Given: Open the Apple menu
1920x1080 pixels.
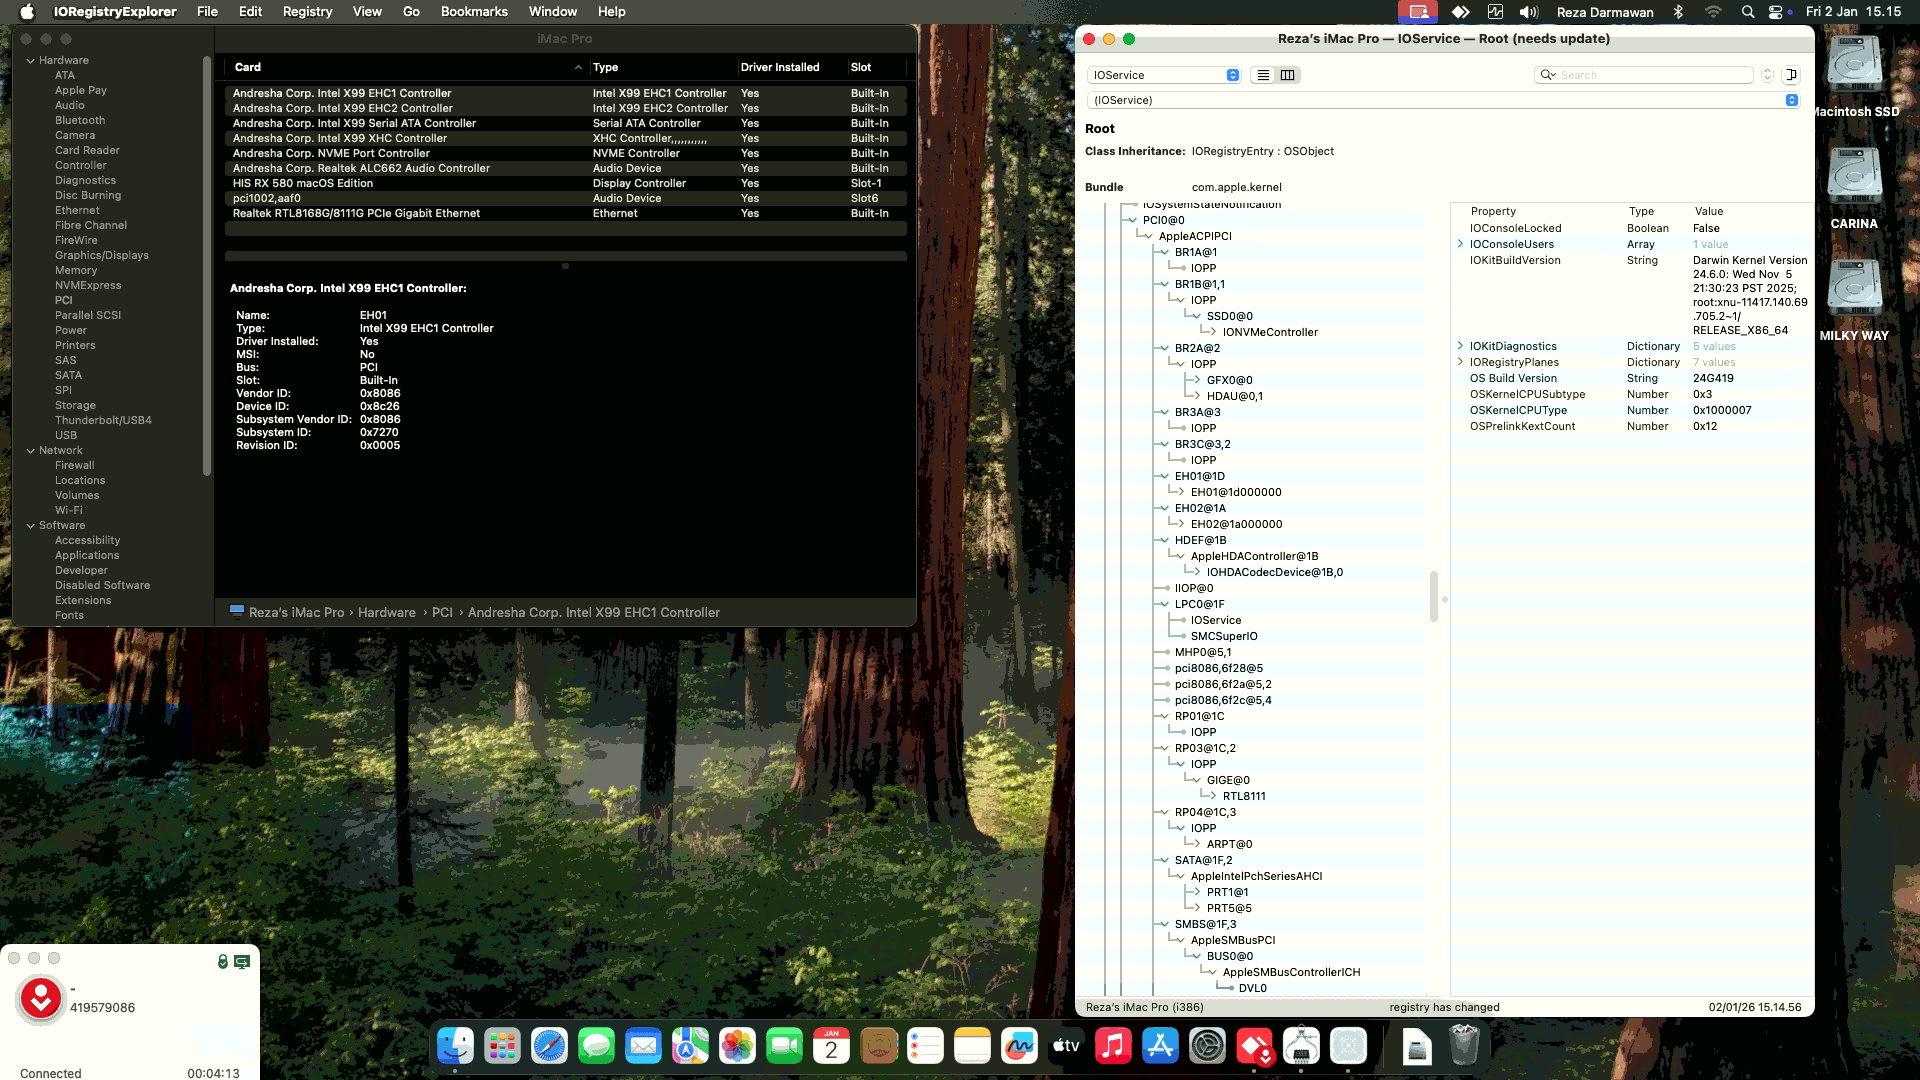Looking at the screenshot, I should pyautogui.click(x=28, y=12).
